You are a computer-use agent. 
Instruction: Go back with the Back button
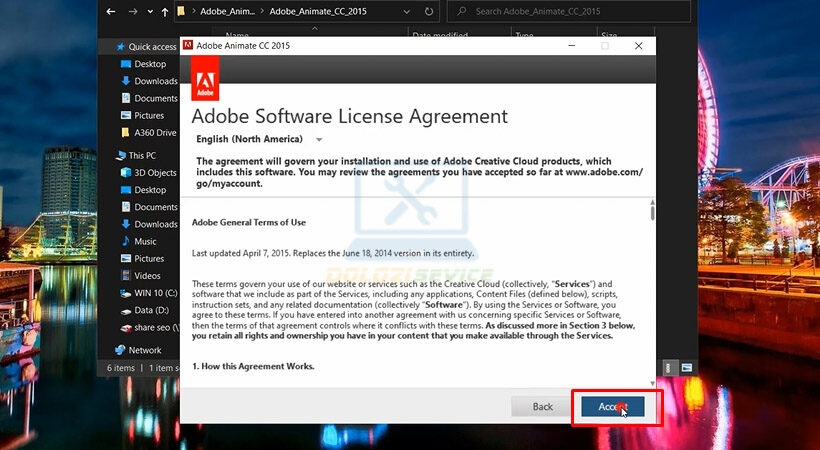pos(542,407)
